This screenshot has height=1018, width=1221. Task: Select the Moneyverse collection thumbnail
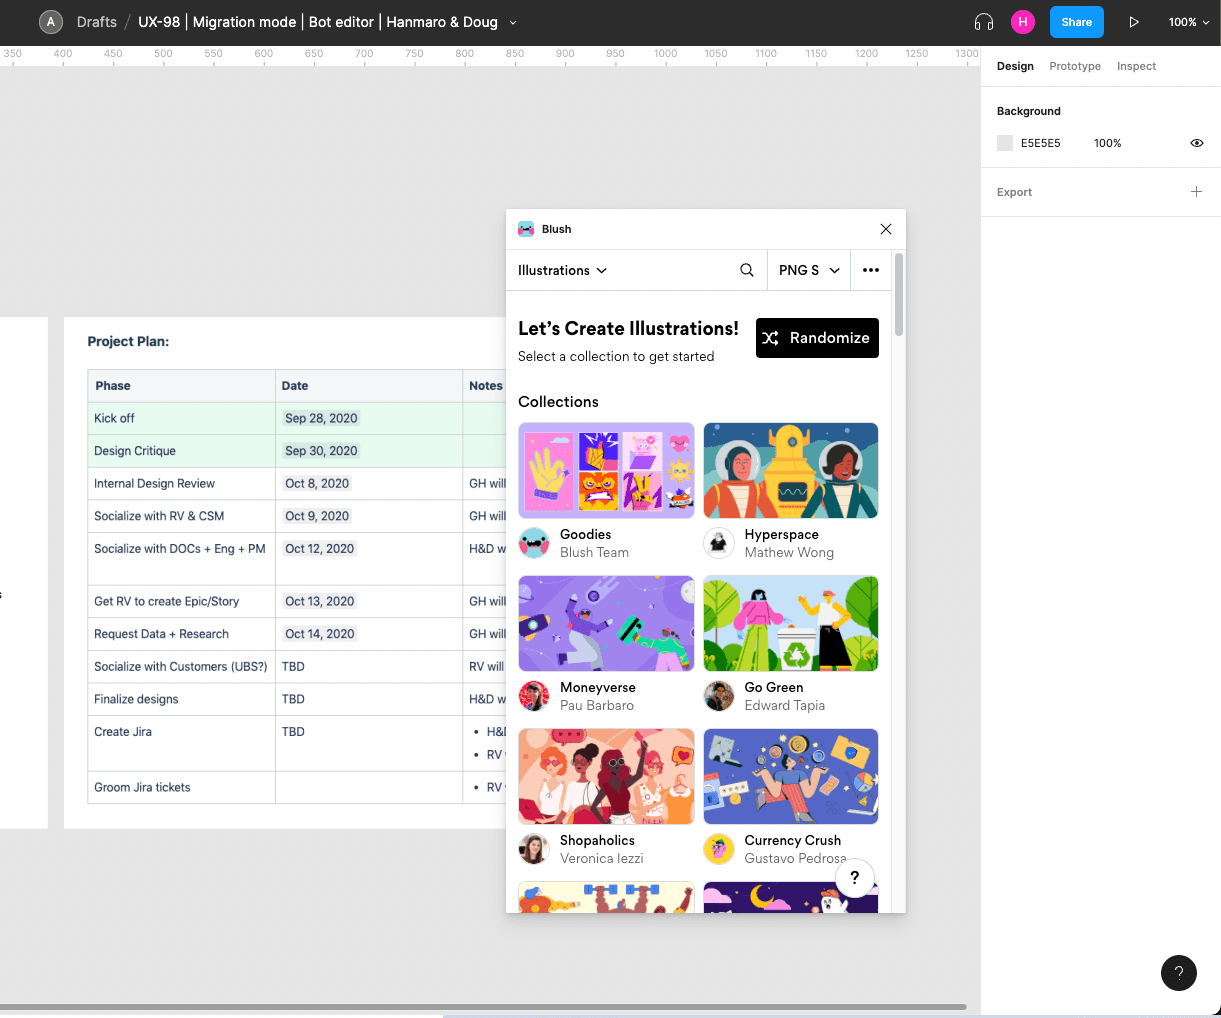[606, 623]
